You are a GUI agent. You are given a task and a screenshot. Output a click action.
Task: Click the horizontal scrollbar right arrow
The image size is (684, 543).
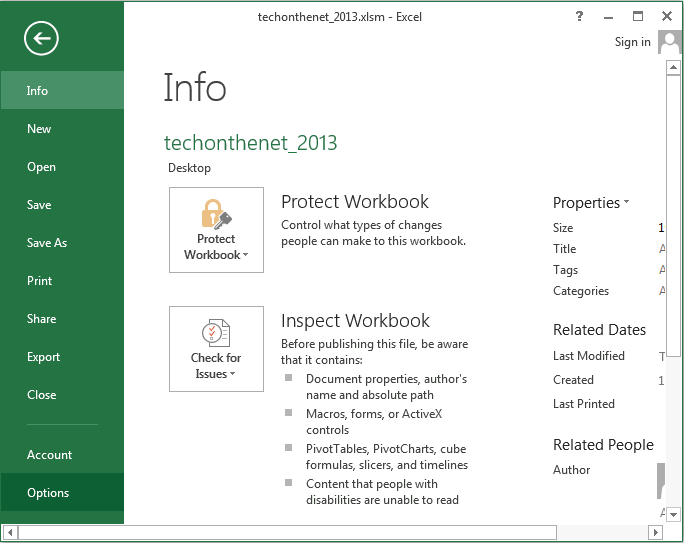pyautogui.click(x=659, y=533)
